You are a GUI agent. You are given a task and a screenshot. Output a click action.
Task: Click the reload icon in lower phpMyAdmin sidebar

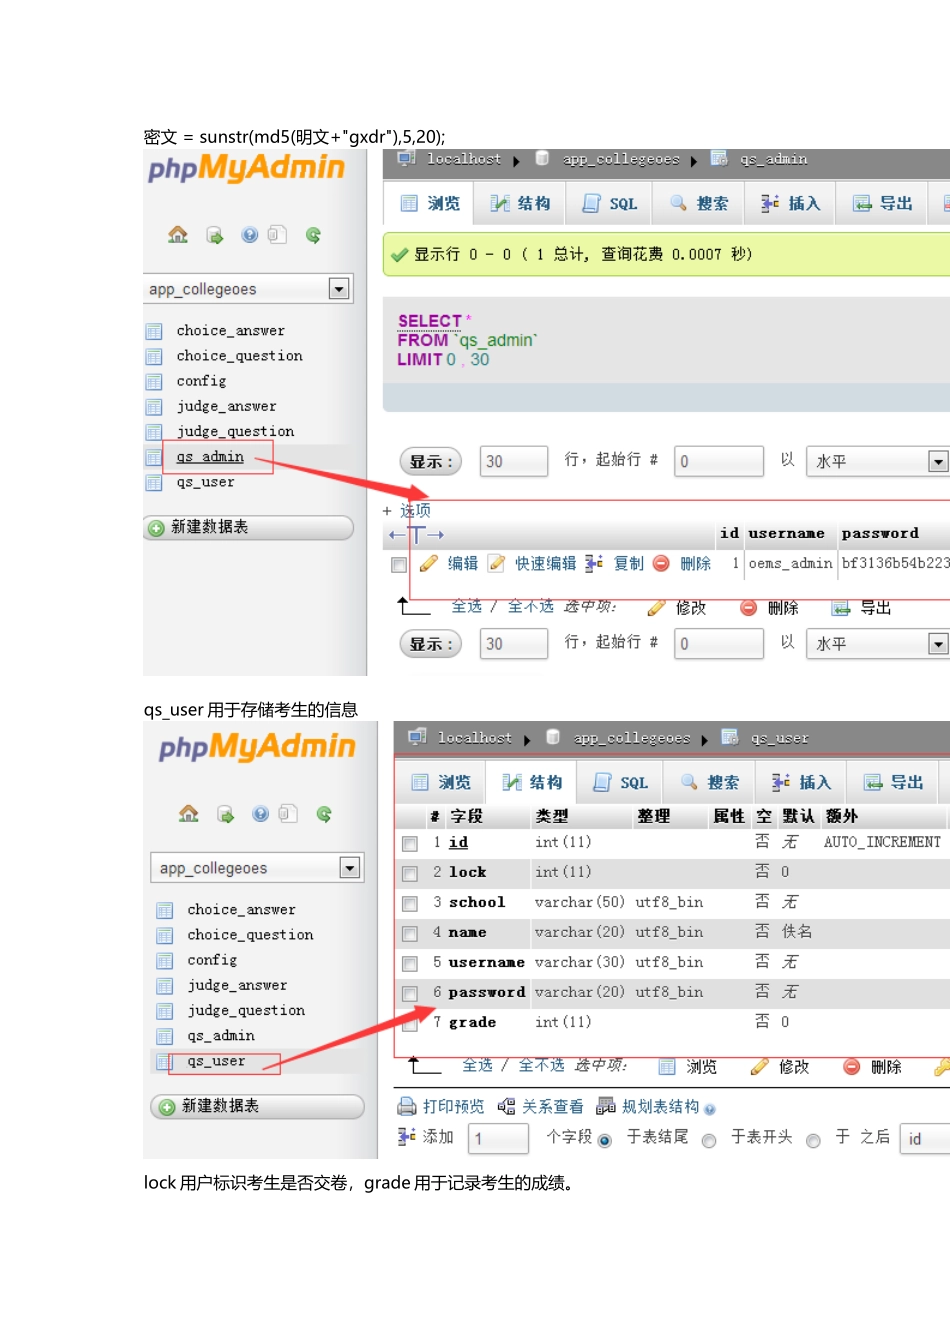coord(324,814)
